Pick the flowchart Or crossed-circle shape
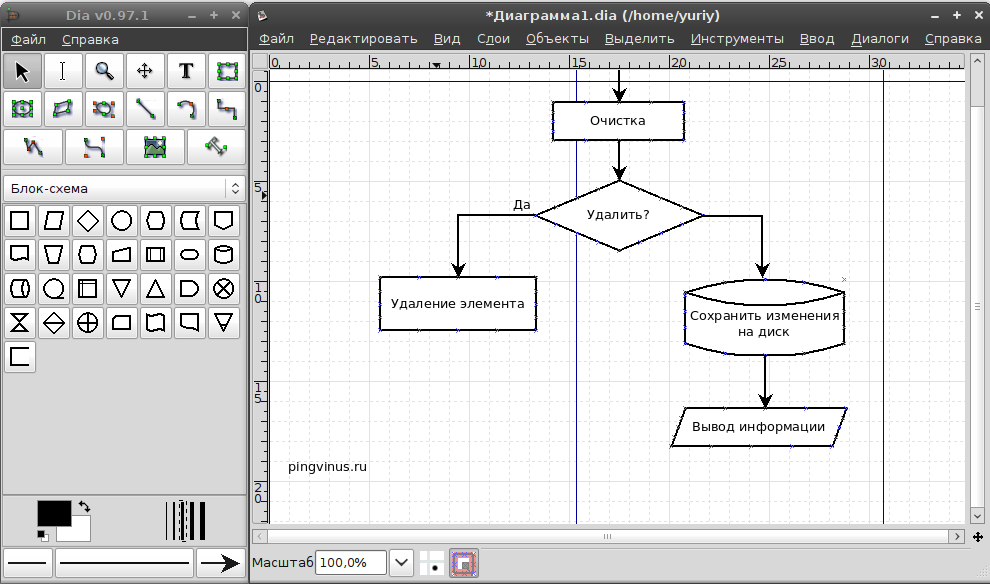The image size is (990, 584). pyautogui.click(x=88, y=323)
